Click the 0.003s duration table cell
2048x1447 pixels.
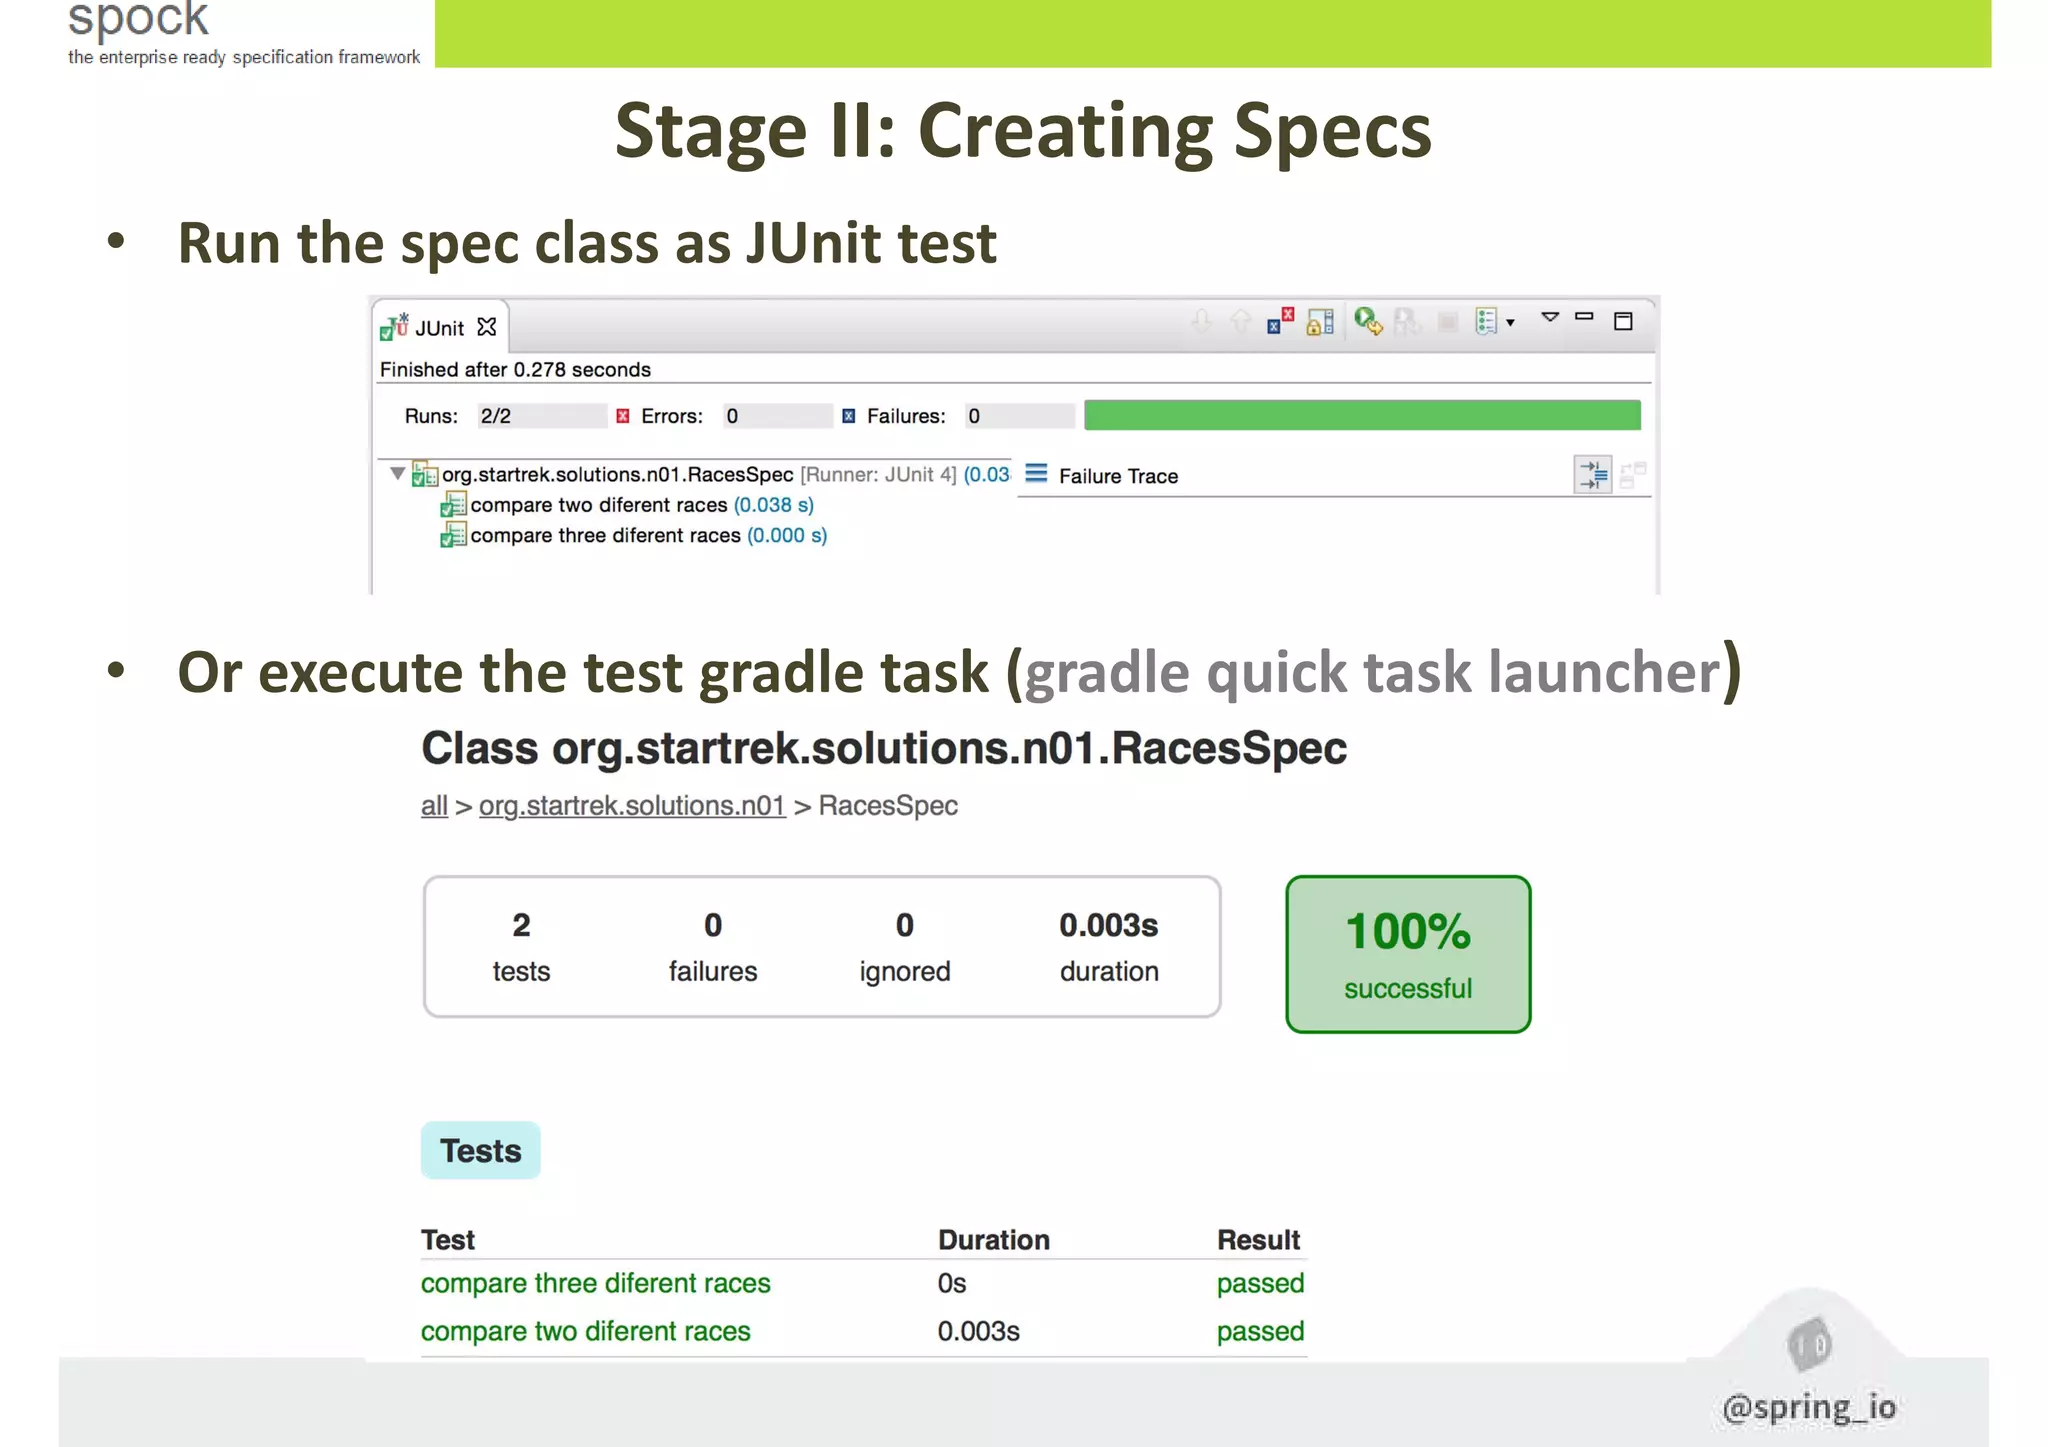pos(978,1331)
